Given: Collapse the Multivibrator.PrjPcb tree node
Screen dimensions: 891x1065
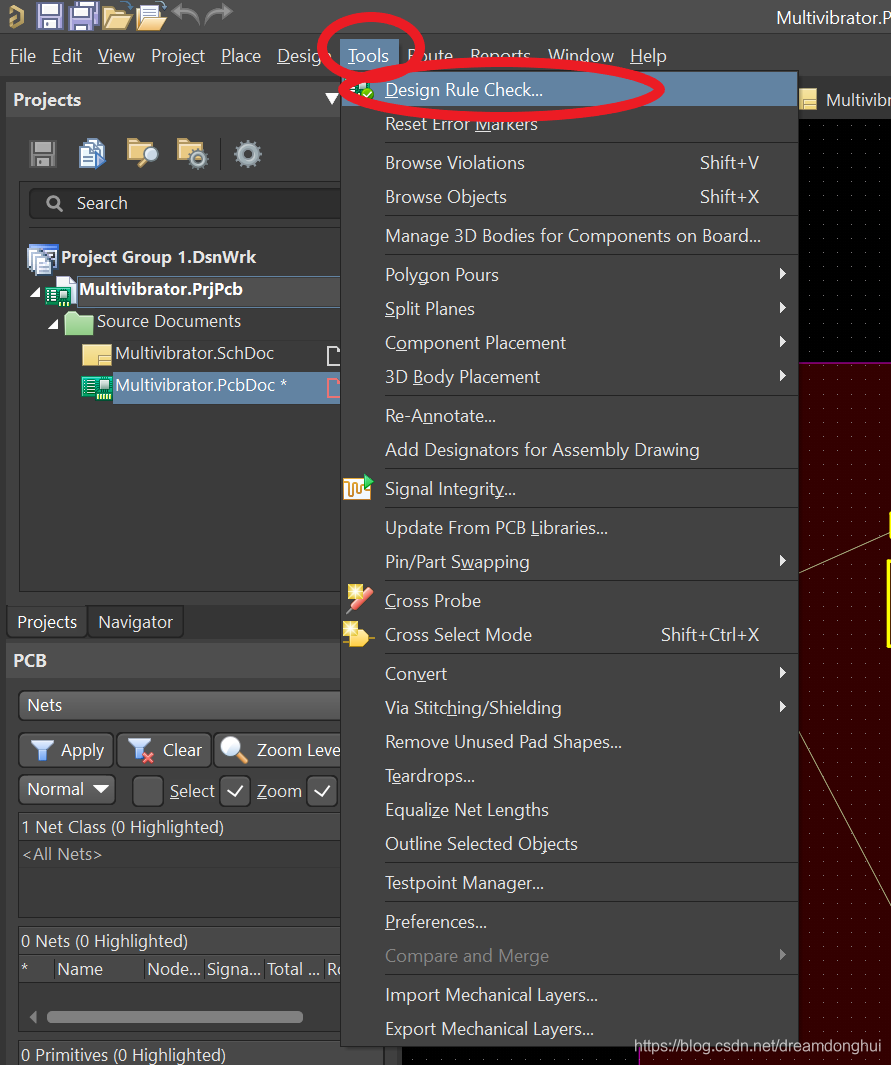Looking at the screenshot, I should (35, 292).
